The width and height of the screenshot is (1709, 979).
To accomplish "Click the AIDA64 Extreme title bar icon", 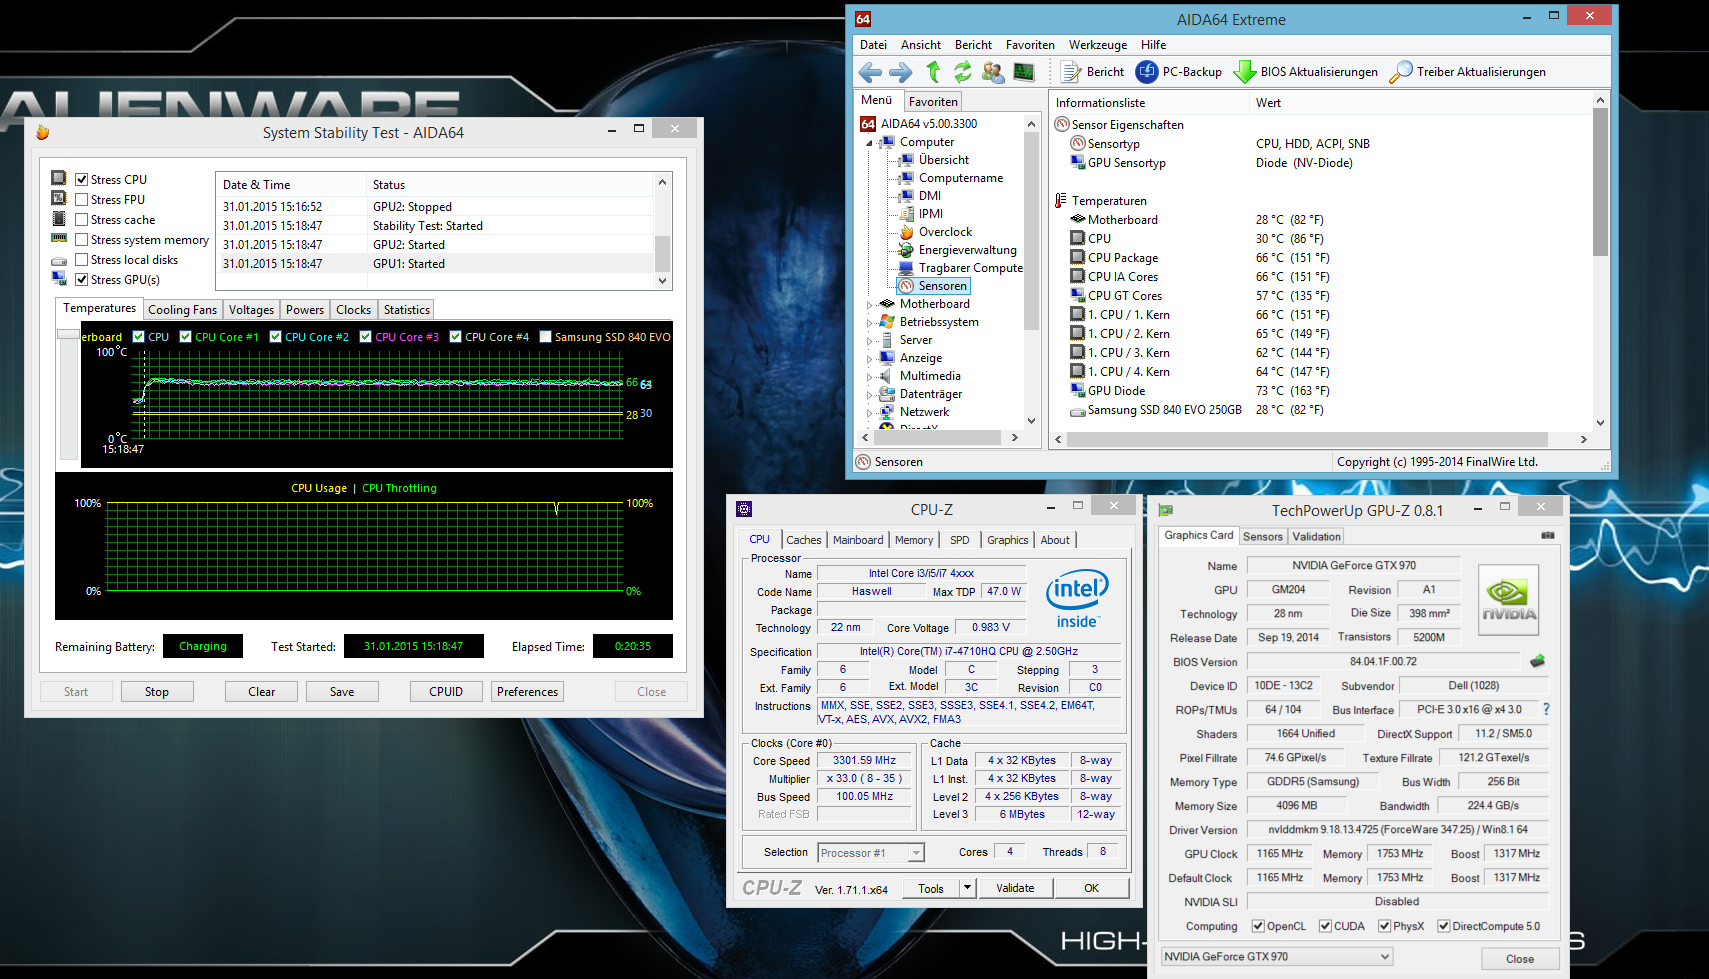I will (863, 19).
